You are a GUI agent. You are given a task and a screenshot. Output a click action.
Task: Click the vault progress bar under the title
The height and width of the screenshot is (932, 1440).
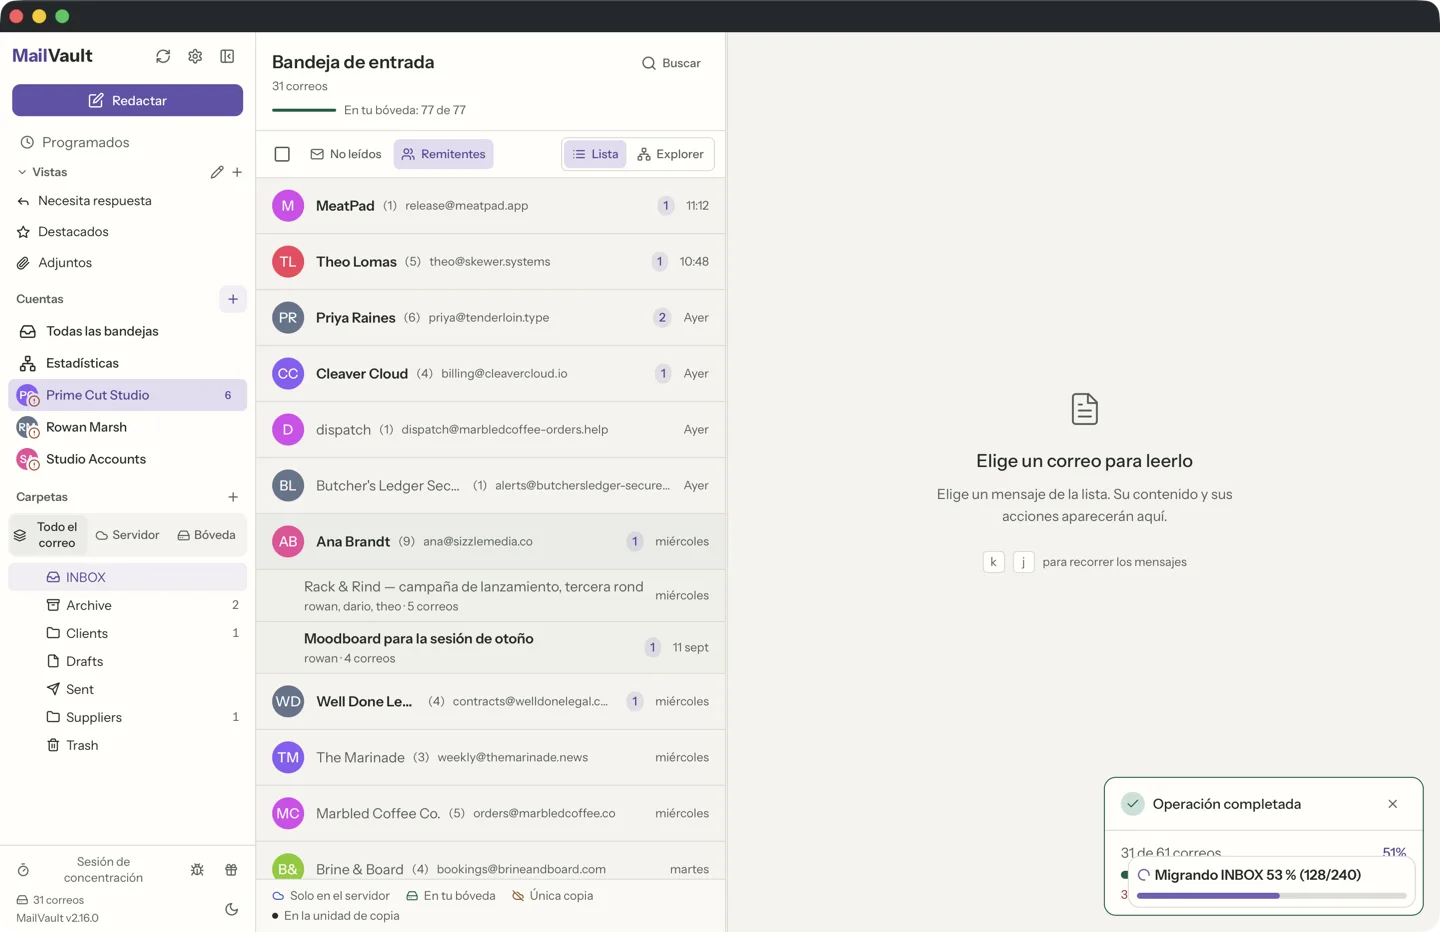(304, 110)
